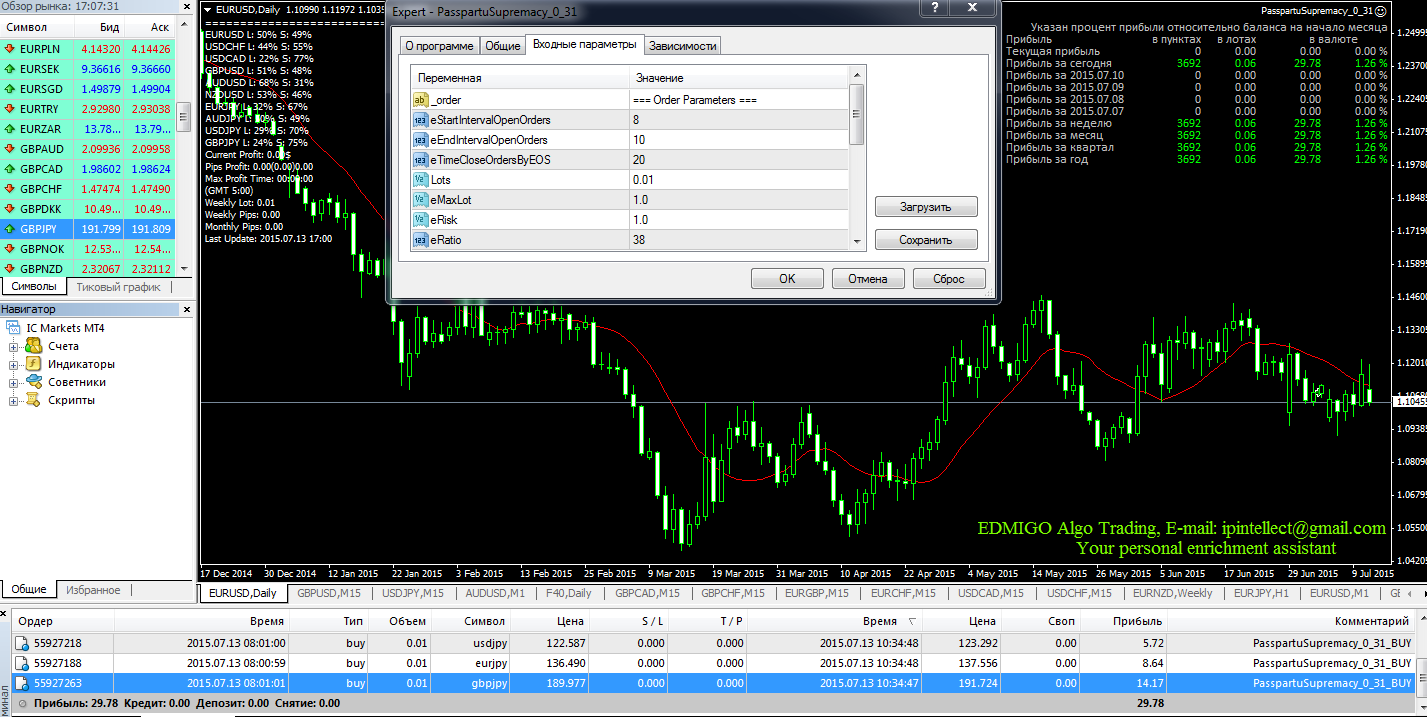1427x717 pixels.
Task: Click the order icon of ticket 55927188
Action: (x=22, y=663)
